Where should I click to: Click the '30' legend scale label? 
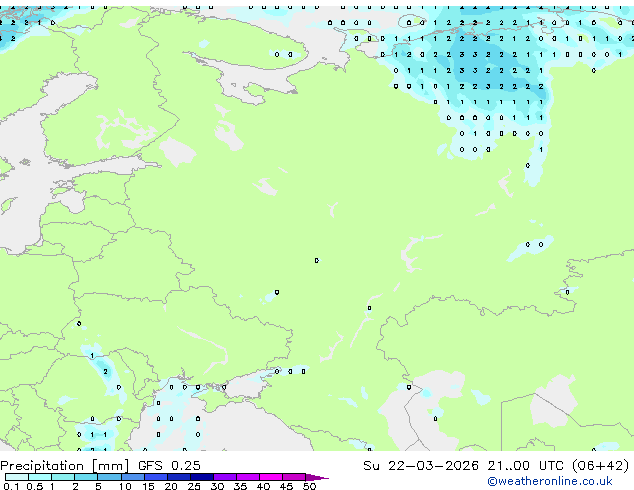point(217,486)
